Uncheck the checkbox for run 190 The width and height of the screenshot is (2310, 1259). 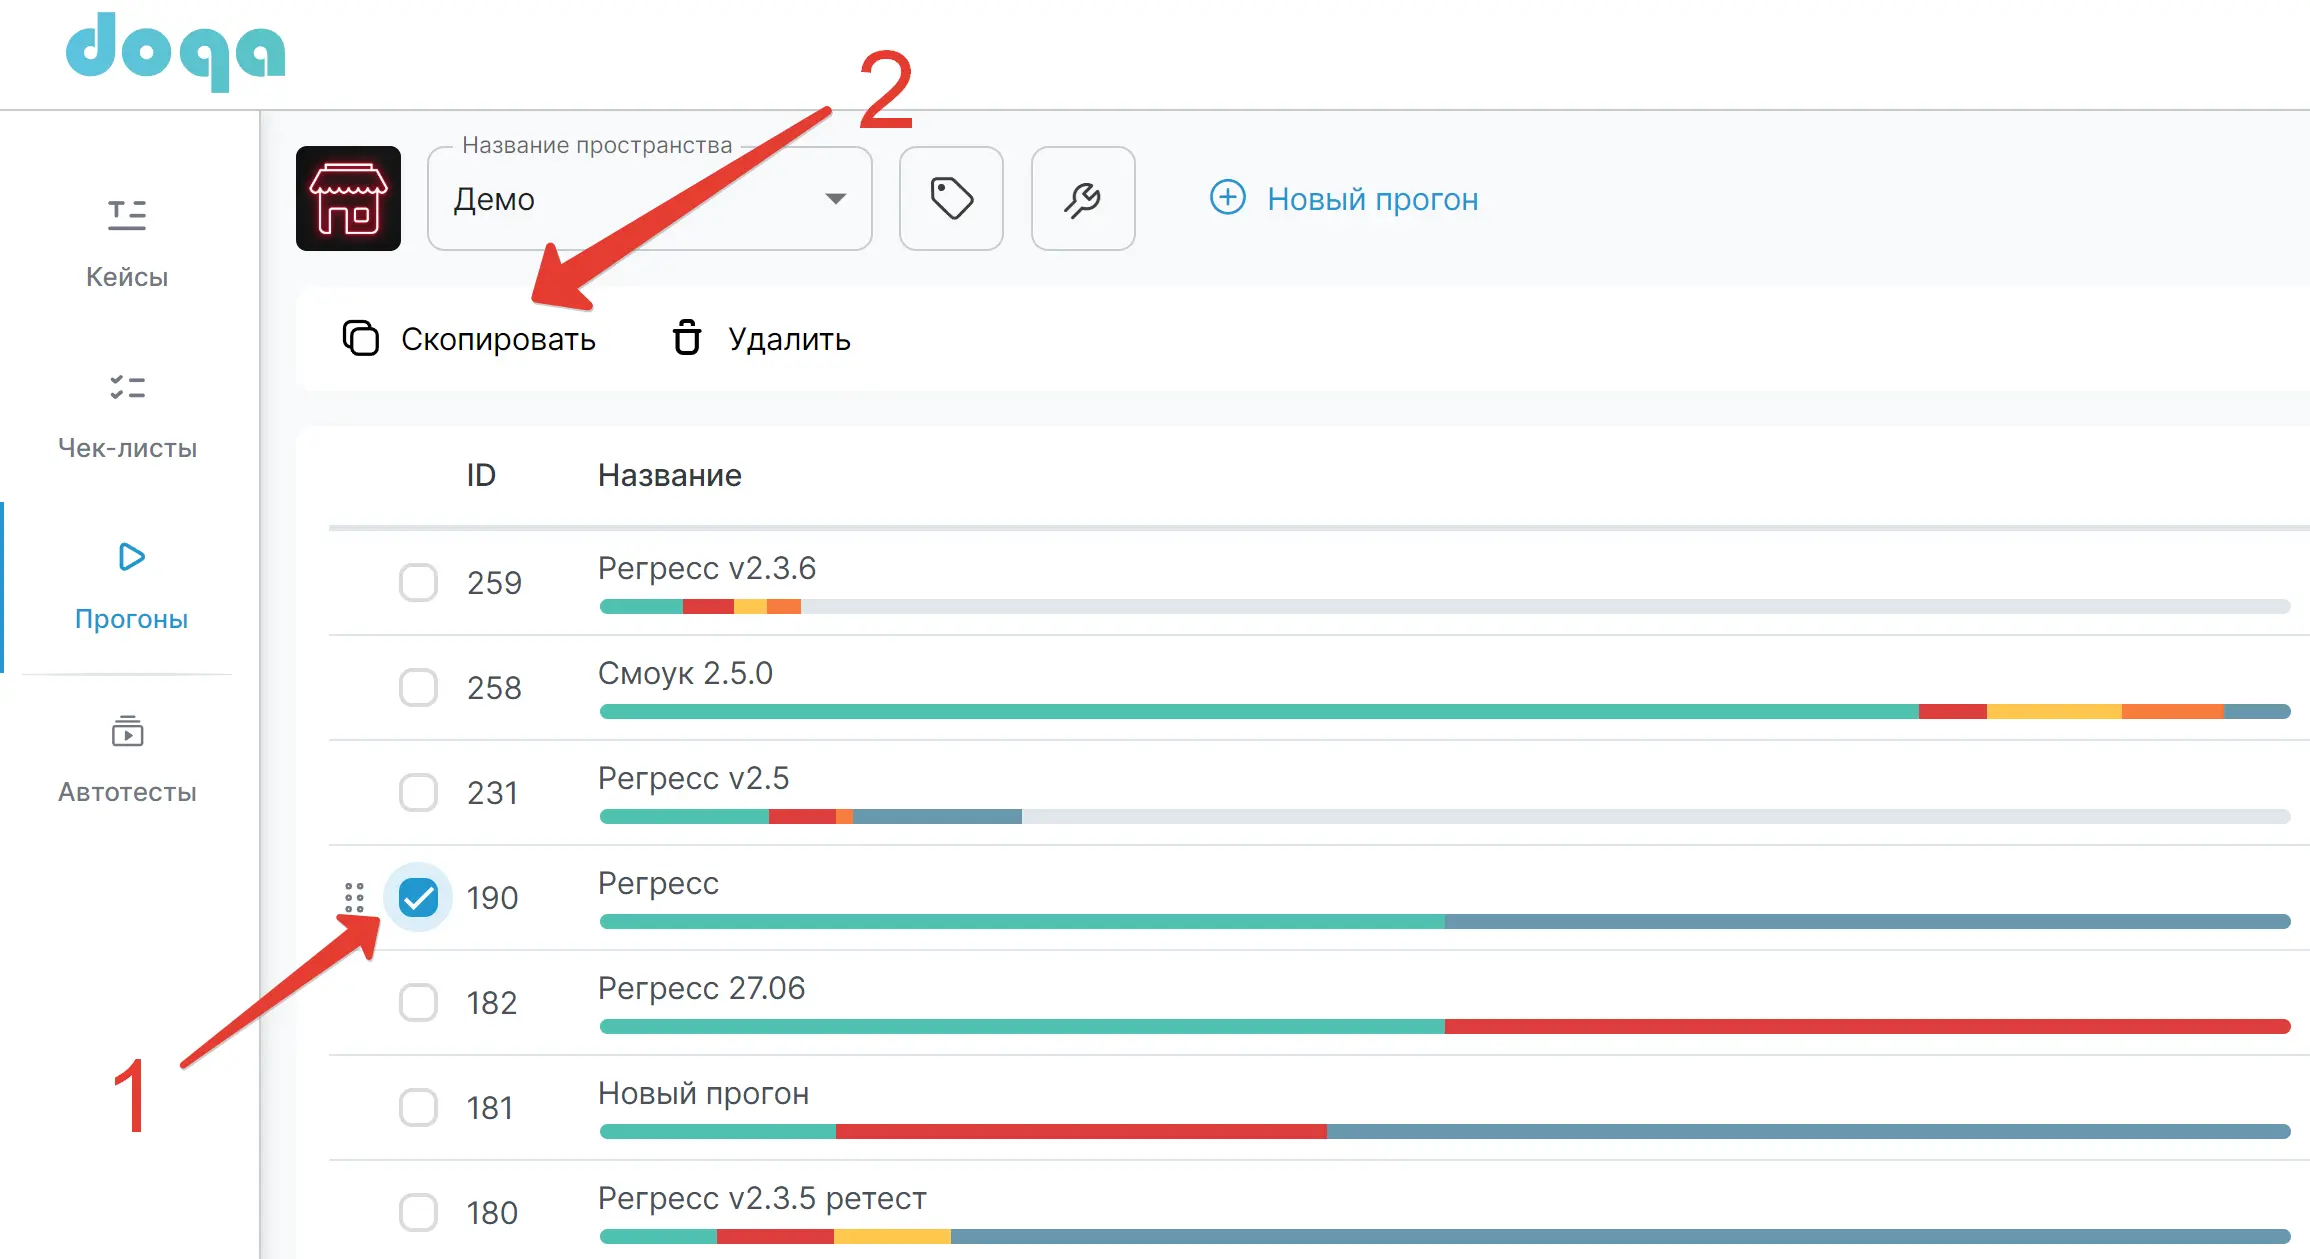(x=418, y=897)
